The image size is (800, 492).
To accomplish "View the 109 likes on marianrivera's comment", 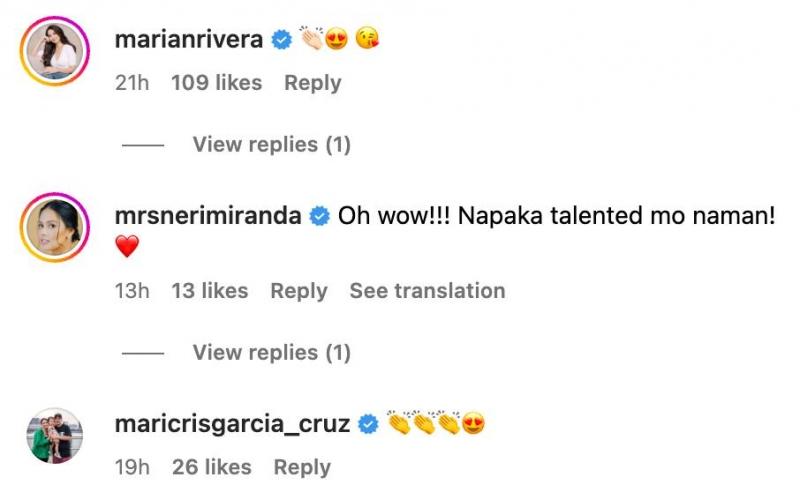I will tap(216, 83).
